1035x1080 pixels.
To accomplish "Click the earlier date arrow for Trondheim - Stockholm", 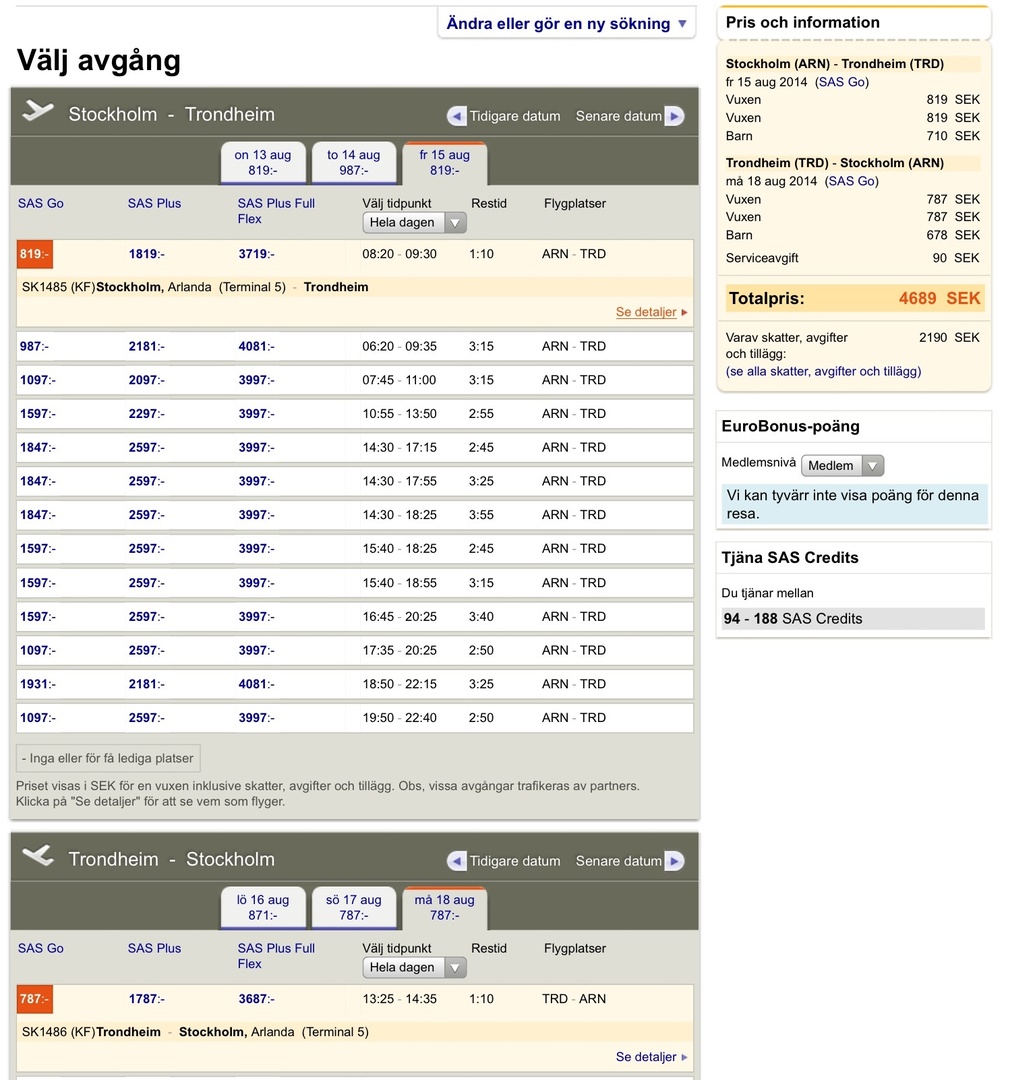I will (457, 861).
